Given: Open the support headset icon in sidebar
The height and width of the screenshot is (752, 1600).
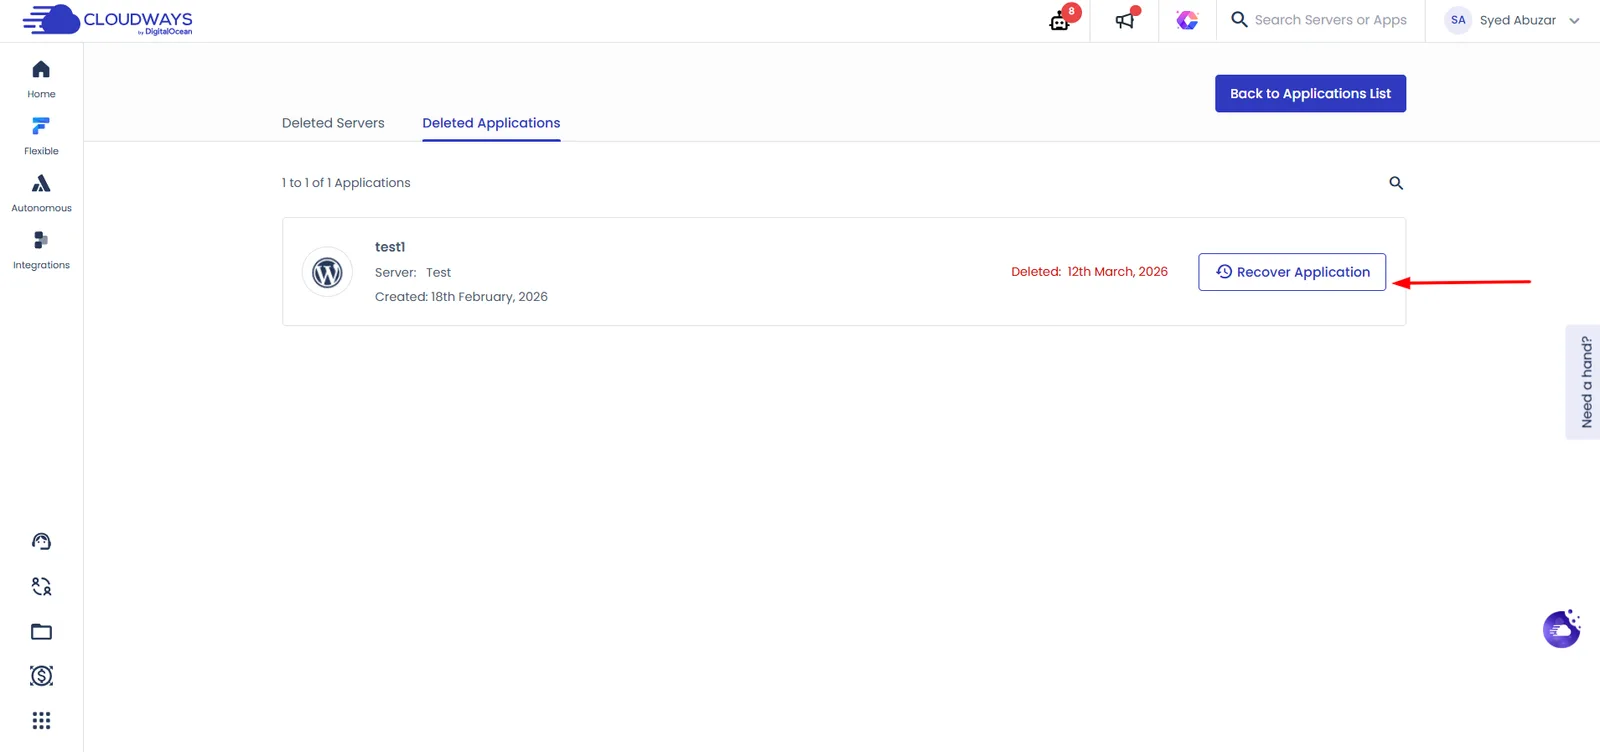Looking at the screenshot, I should coord(41,542).
